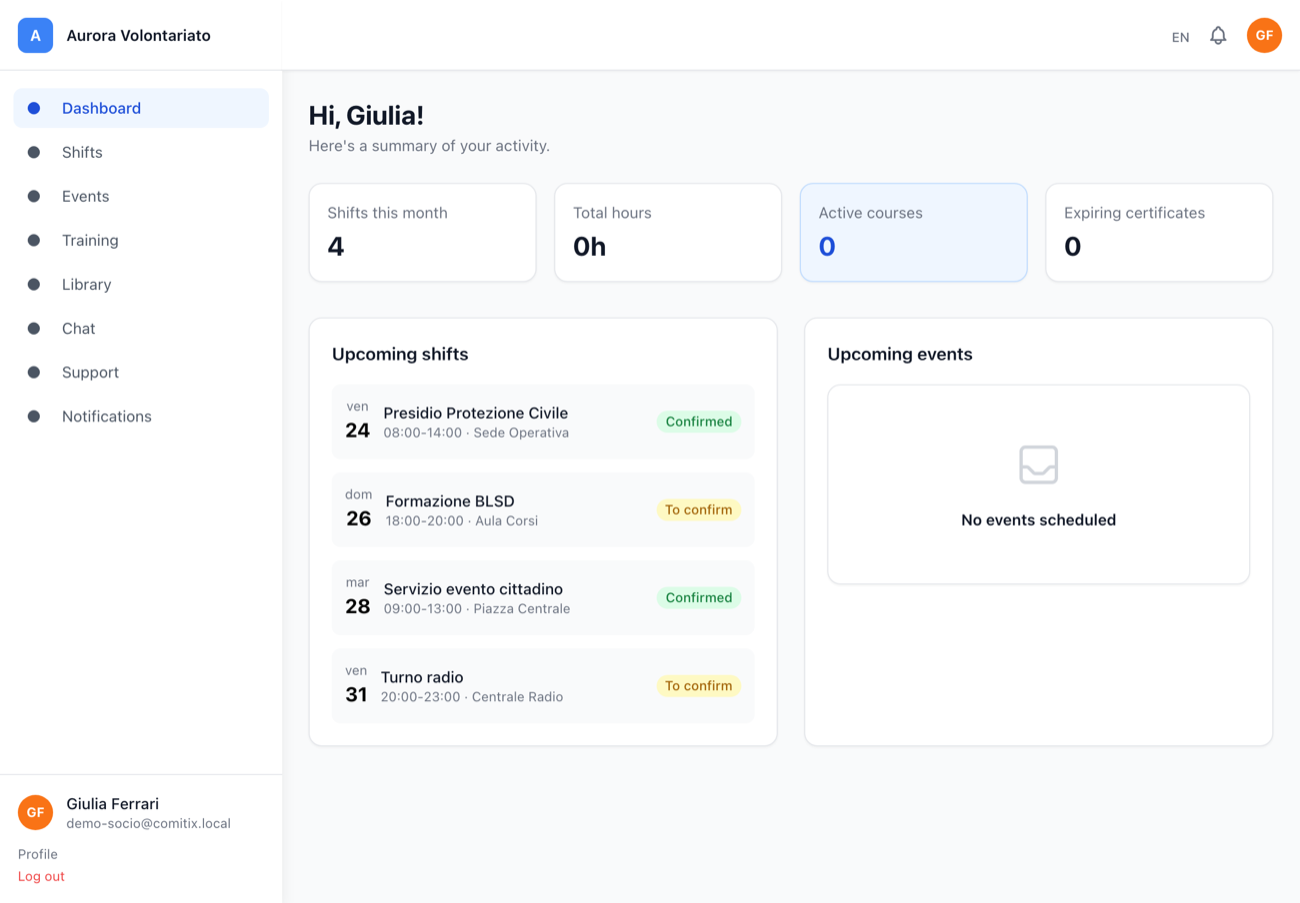Open the Formazione BLSD shift

[x=543, y=510]
